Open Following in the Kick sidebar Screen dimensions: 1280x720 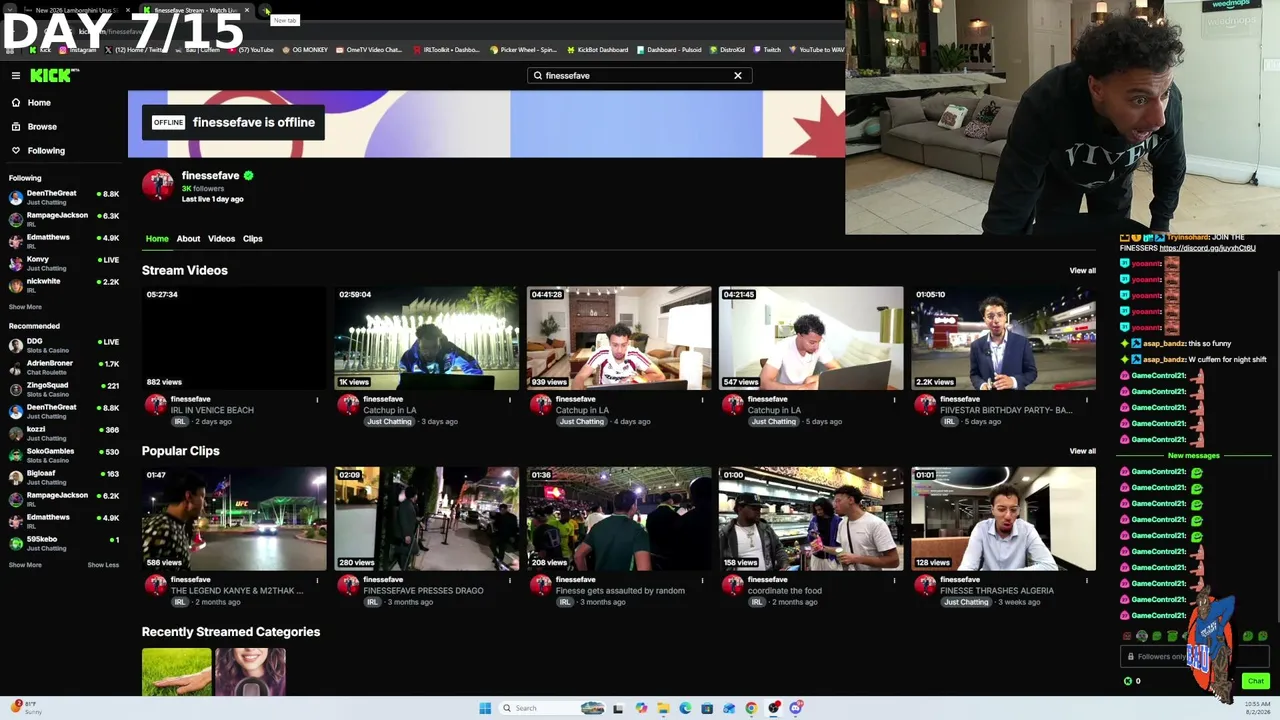pyautogui.click(x=38, y=151)
